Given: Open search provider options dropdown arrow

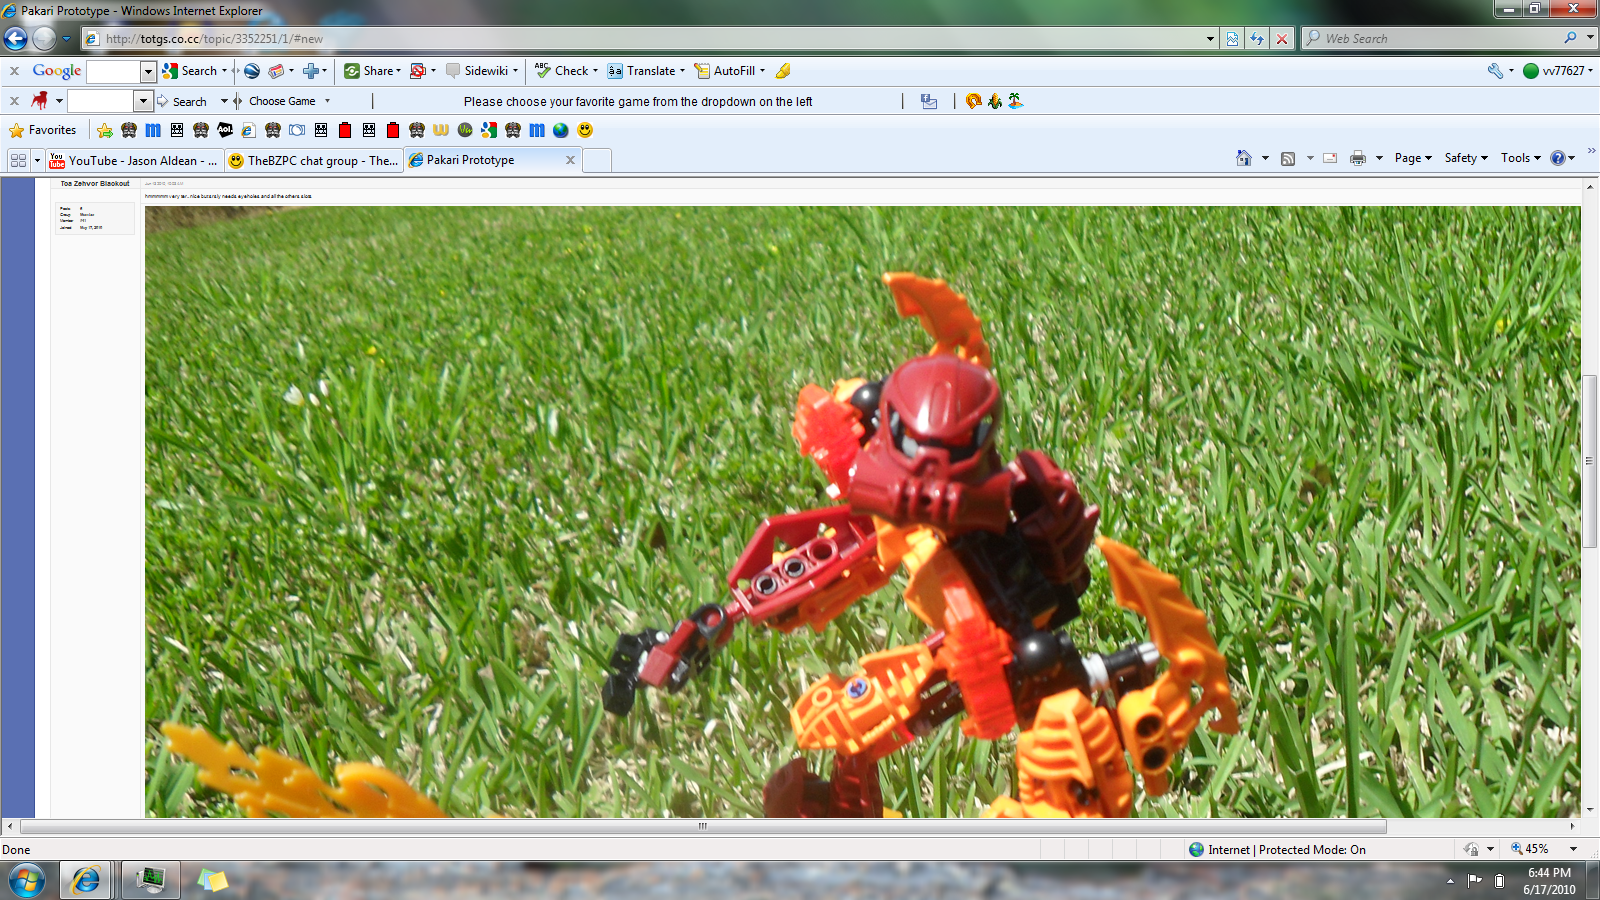Looking at the screenshot, I should coord(1590,38).
